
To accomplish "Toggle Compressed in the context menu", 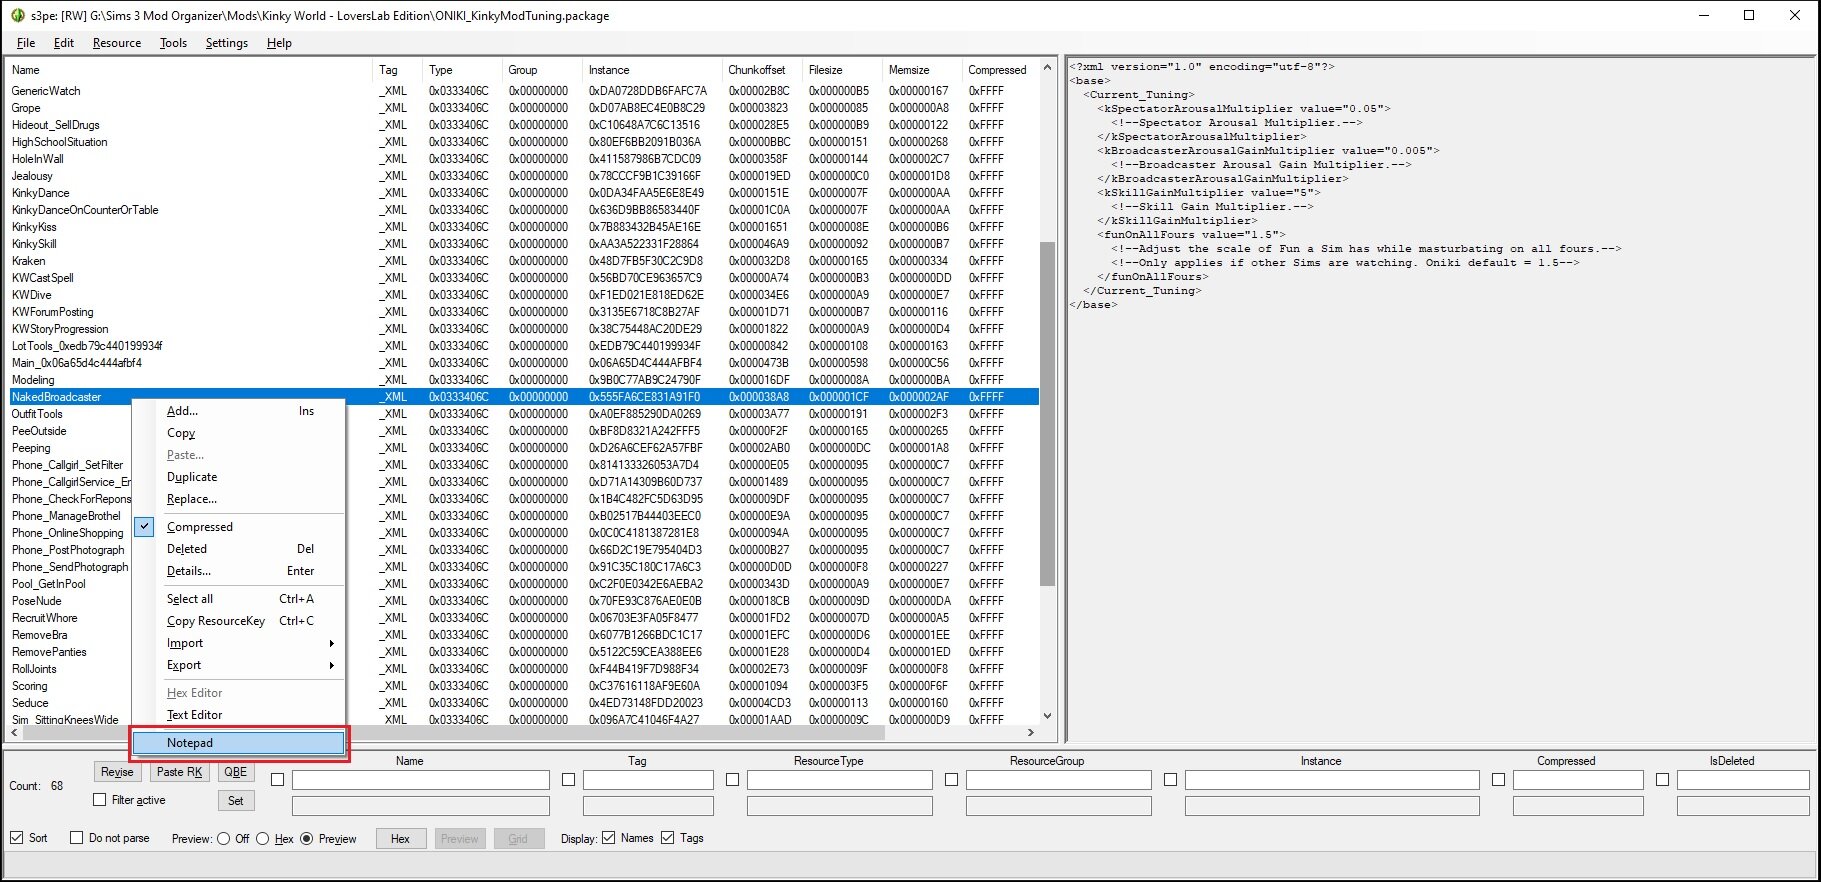I will pyautogui.click(x=240, y=527).
